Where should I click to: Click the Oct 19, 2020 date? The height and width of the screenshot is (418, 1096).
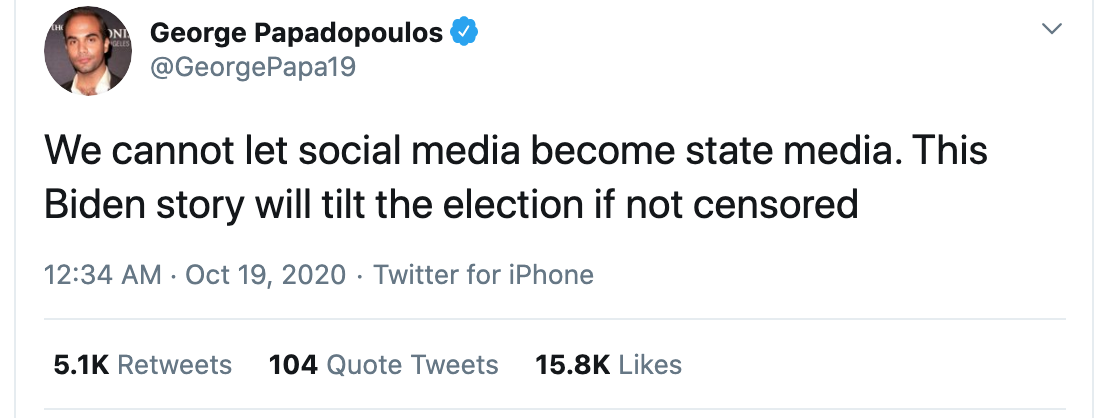pyautogui.click(x=266, y=275)
